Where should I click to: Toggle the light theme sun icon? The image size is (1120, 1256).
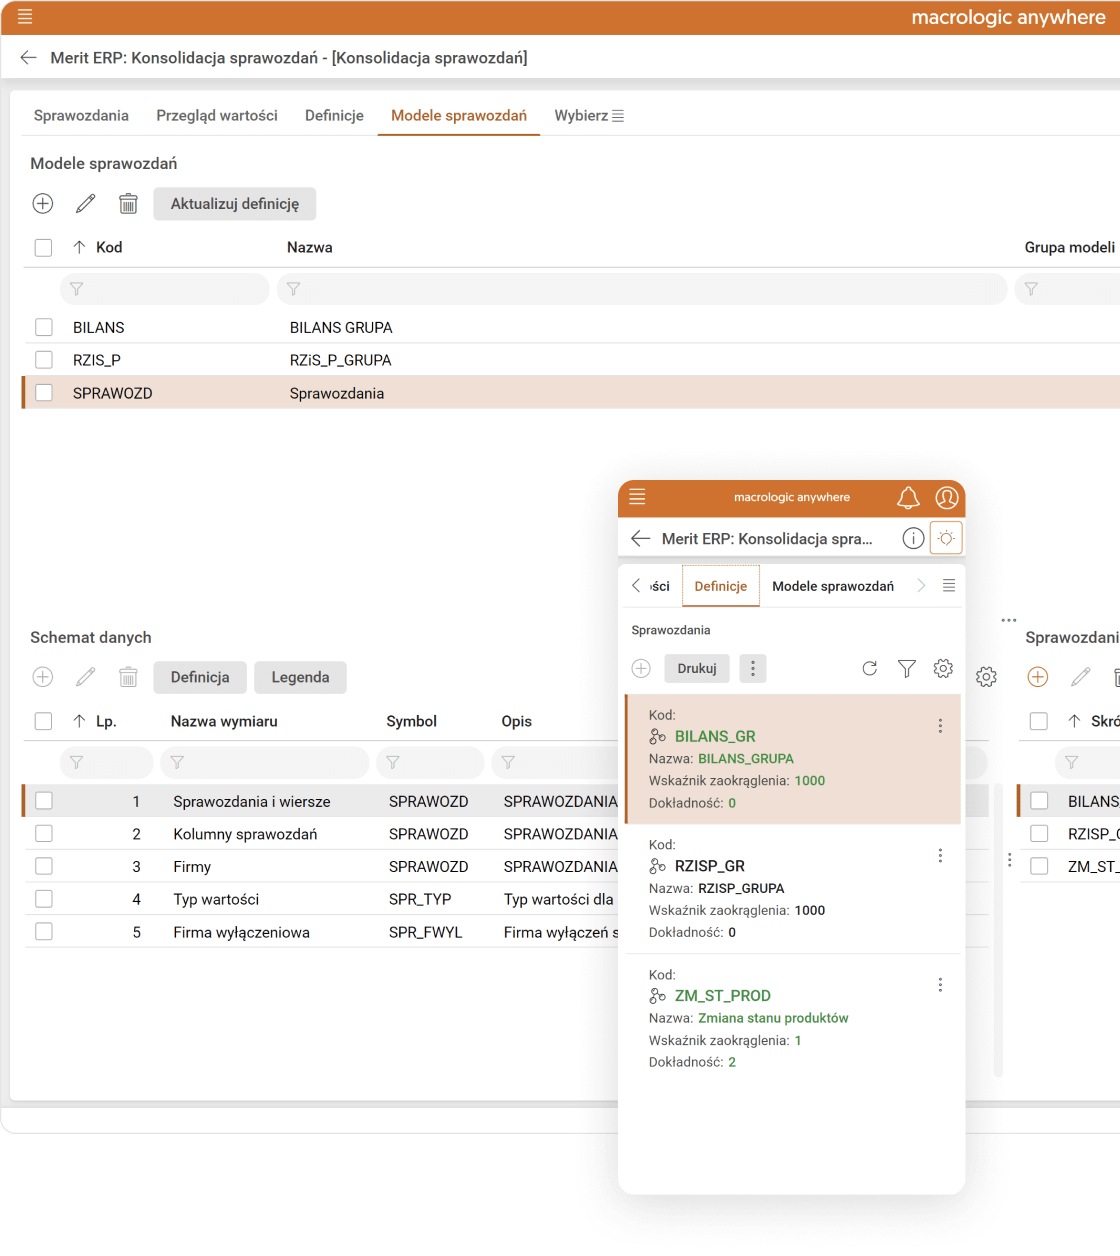pyautogui.click(x=946, y=538)
